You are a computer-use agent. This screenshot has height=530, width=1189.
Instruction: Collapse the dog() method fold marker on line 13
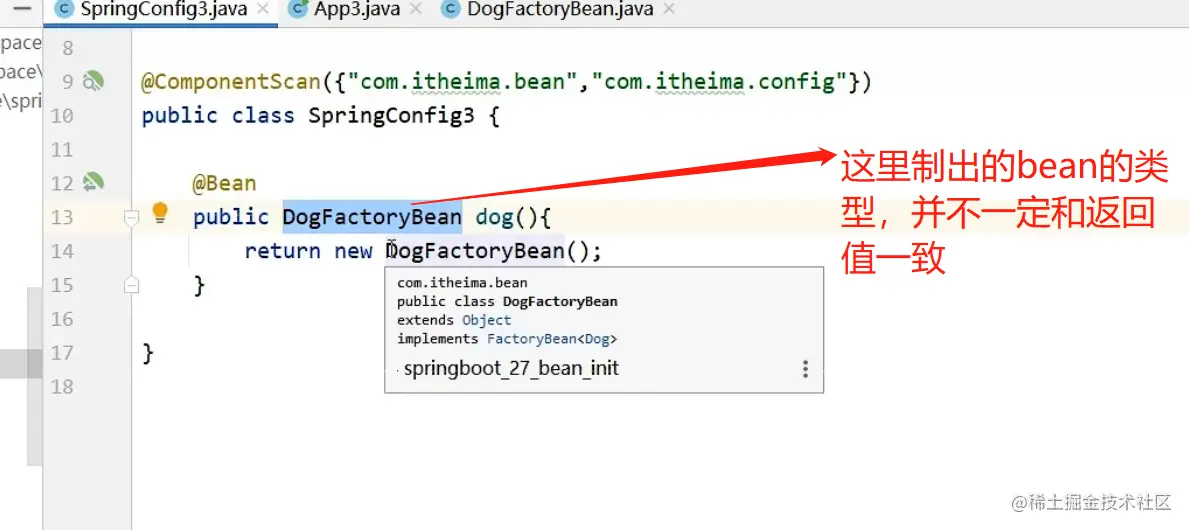131,218
